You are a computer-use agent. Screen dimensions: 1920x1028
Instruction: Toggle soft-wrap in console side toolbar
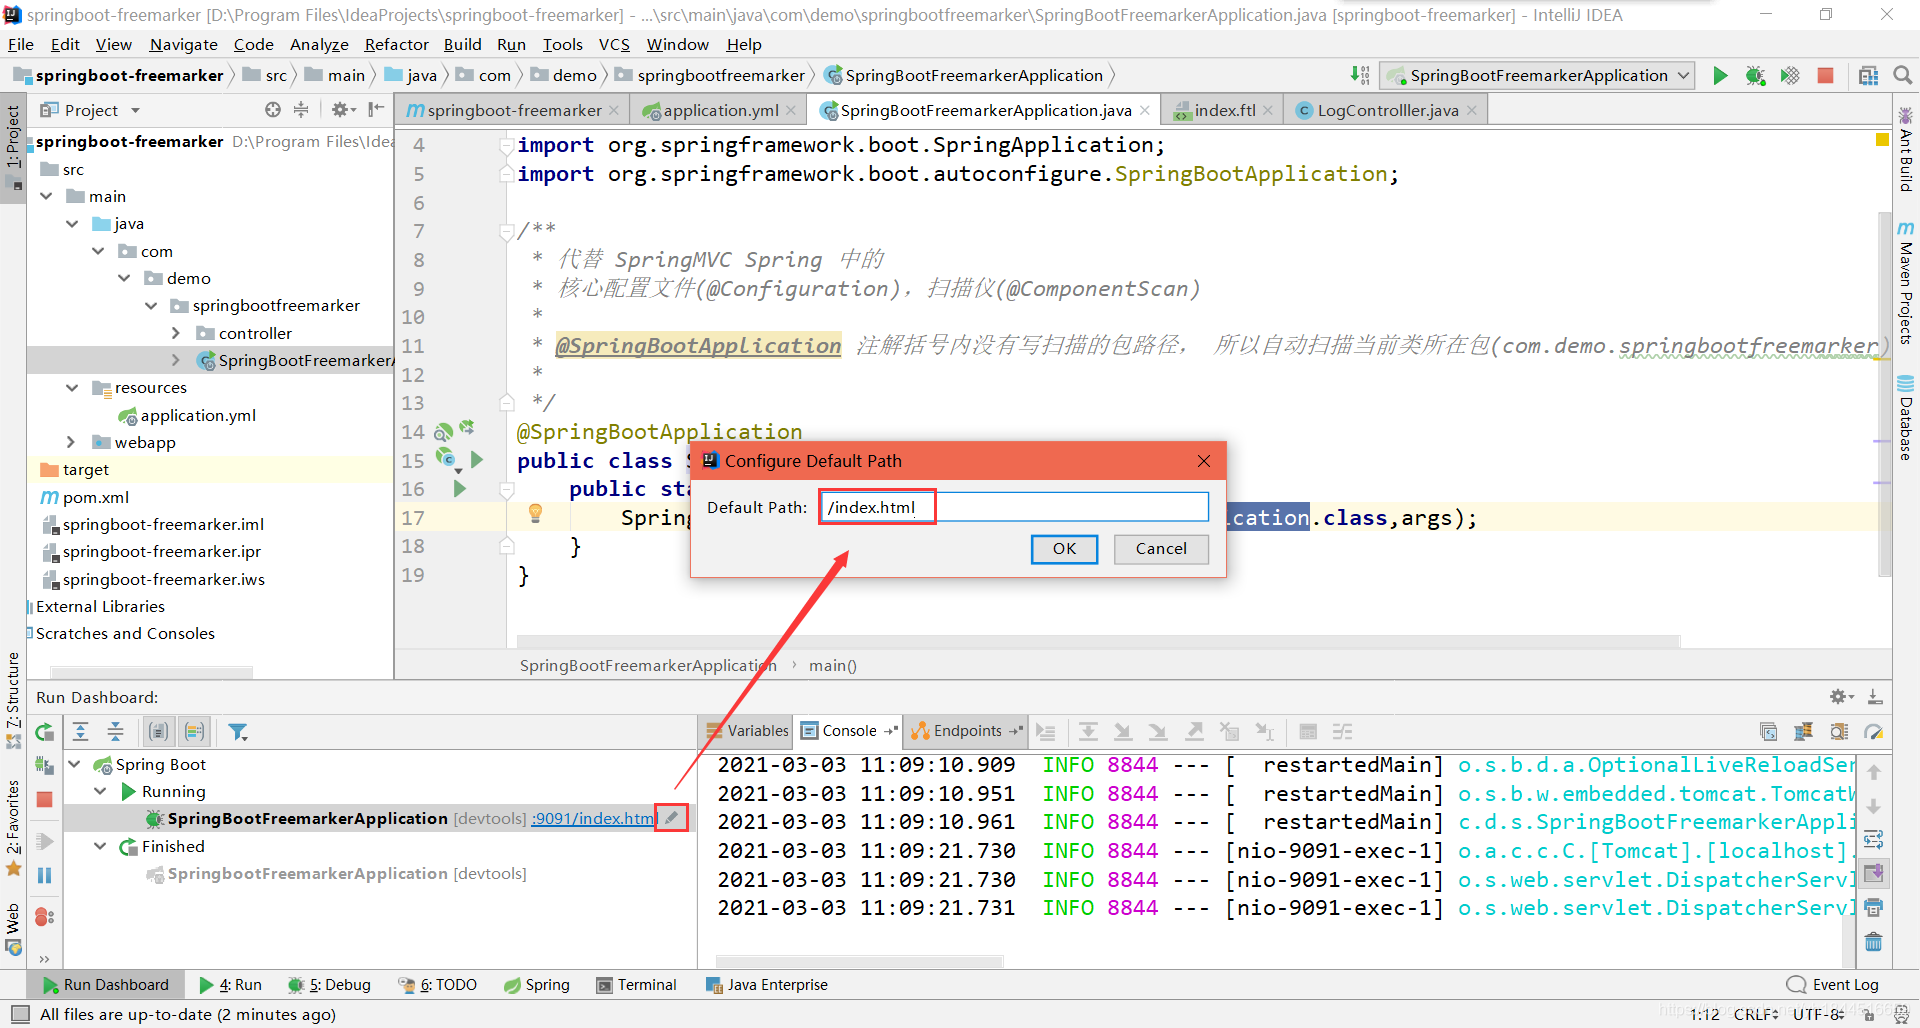pos(1874,839)
